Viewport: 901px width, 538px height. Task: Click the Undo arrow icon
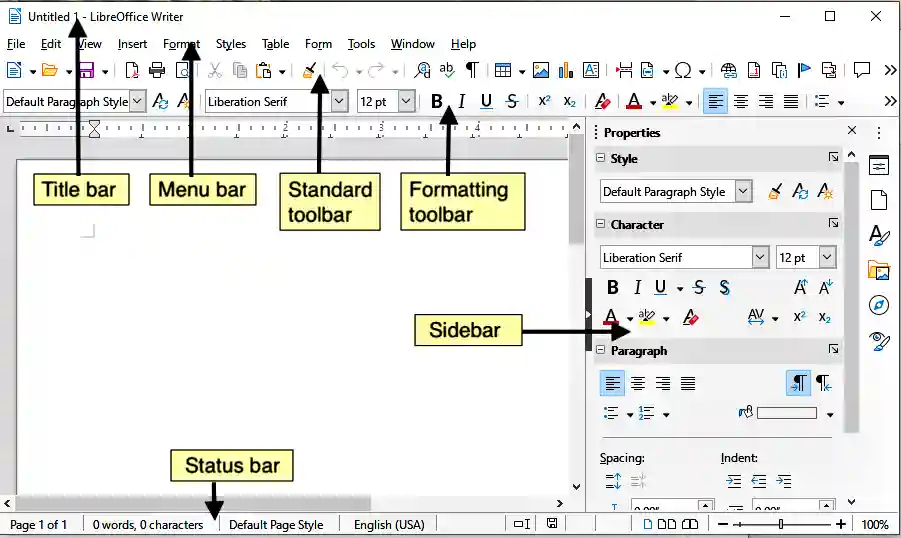340,70
